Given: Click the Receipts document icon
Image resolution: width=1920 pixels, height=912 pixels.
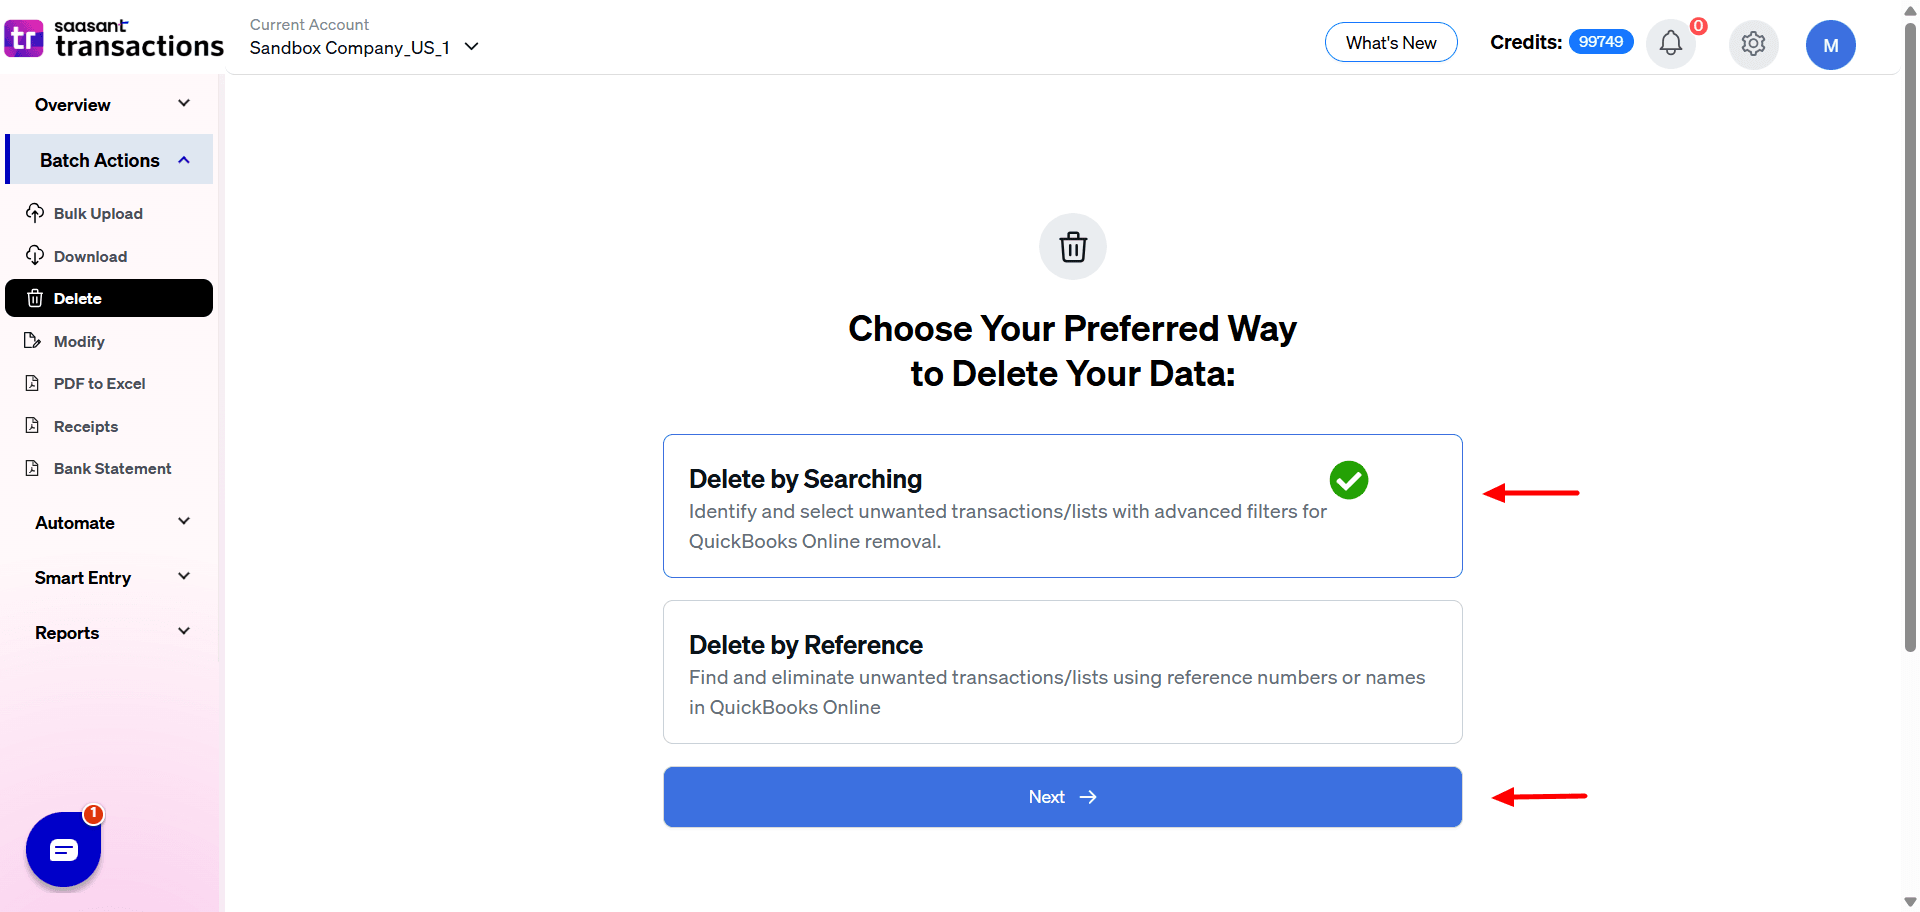Looking at the screenshot, I should pyautogui.click(x=33, y=426).
